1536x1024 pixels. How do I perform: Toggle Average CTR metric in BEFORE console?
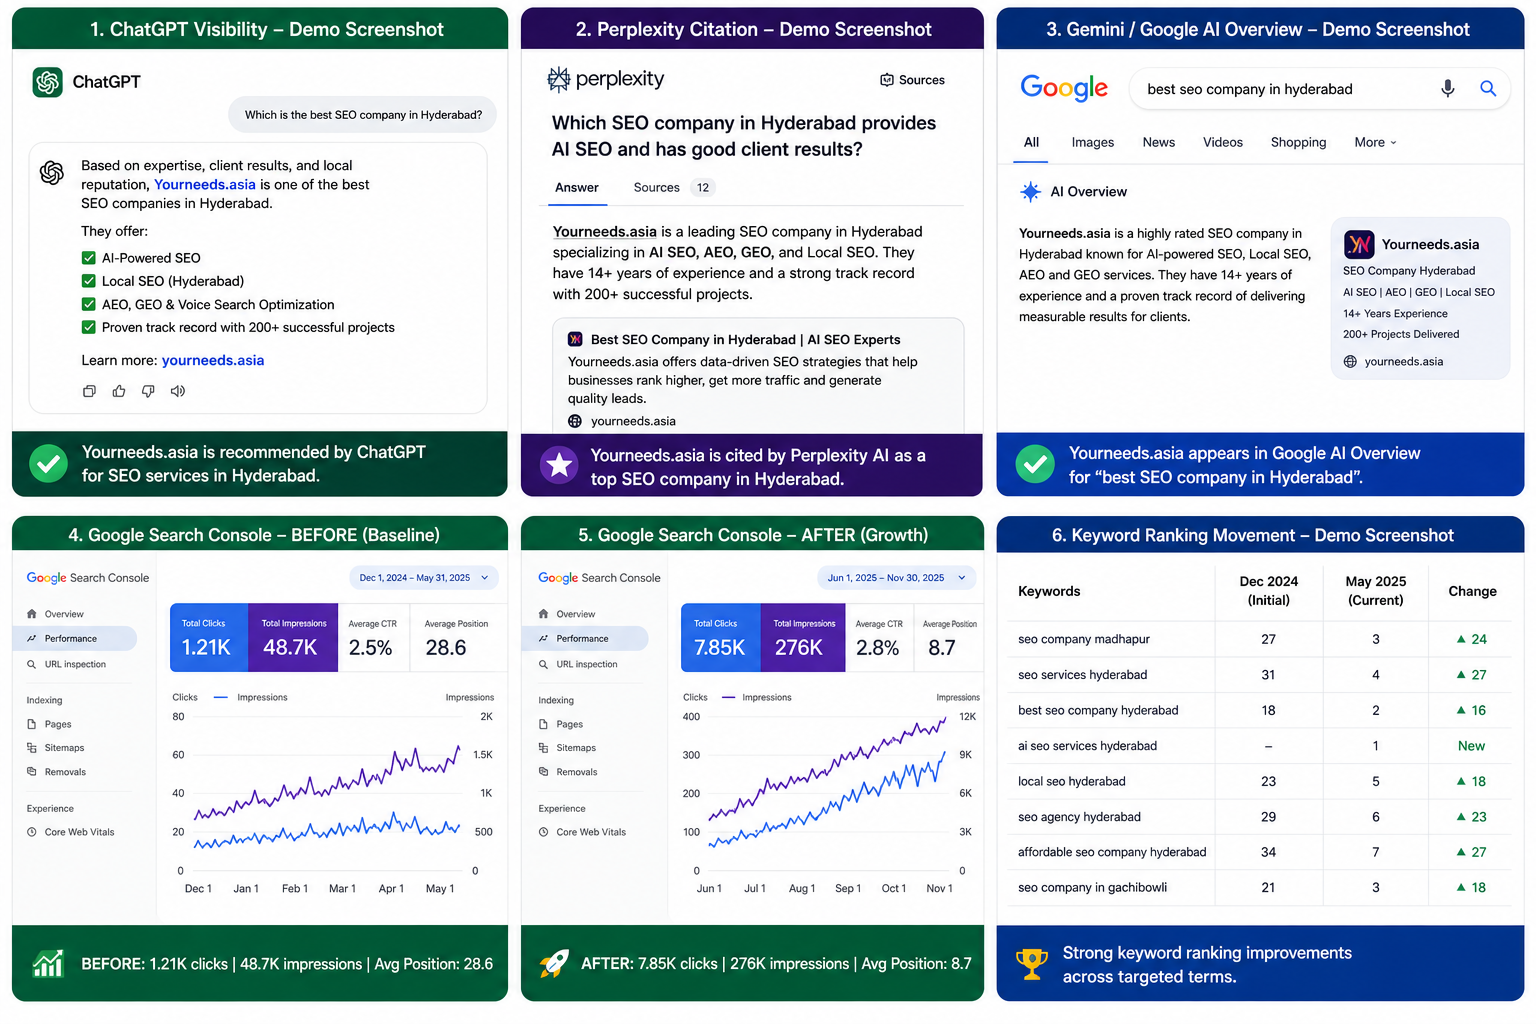point(375,637)
